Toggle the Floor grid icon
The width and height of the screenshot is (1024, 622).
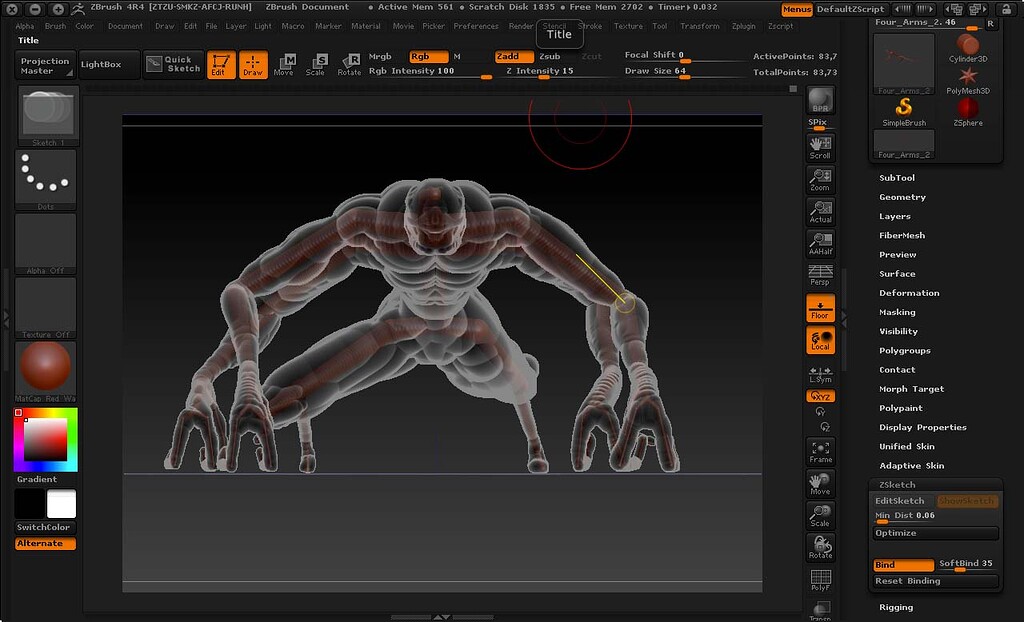point(820,311)
